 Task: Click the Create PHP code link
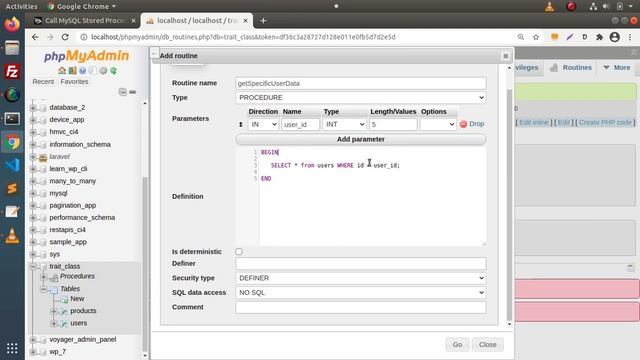[x=605, y=122]
